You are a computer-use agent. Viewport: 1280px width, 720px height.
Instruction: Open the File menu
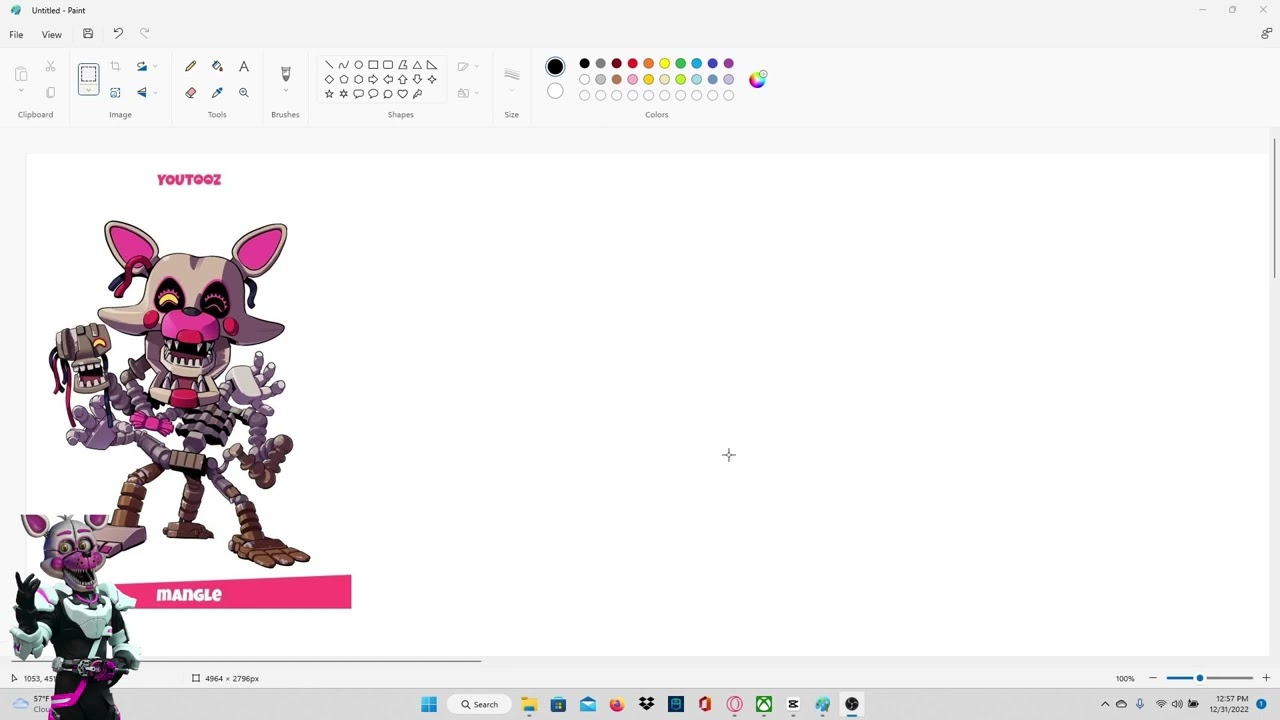(16, 34)
